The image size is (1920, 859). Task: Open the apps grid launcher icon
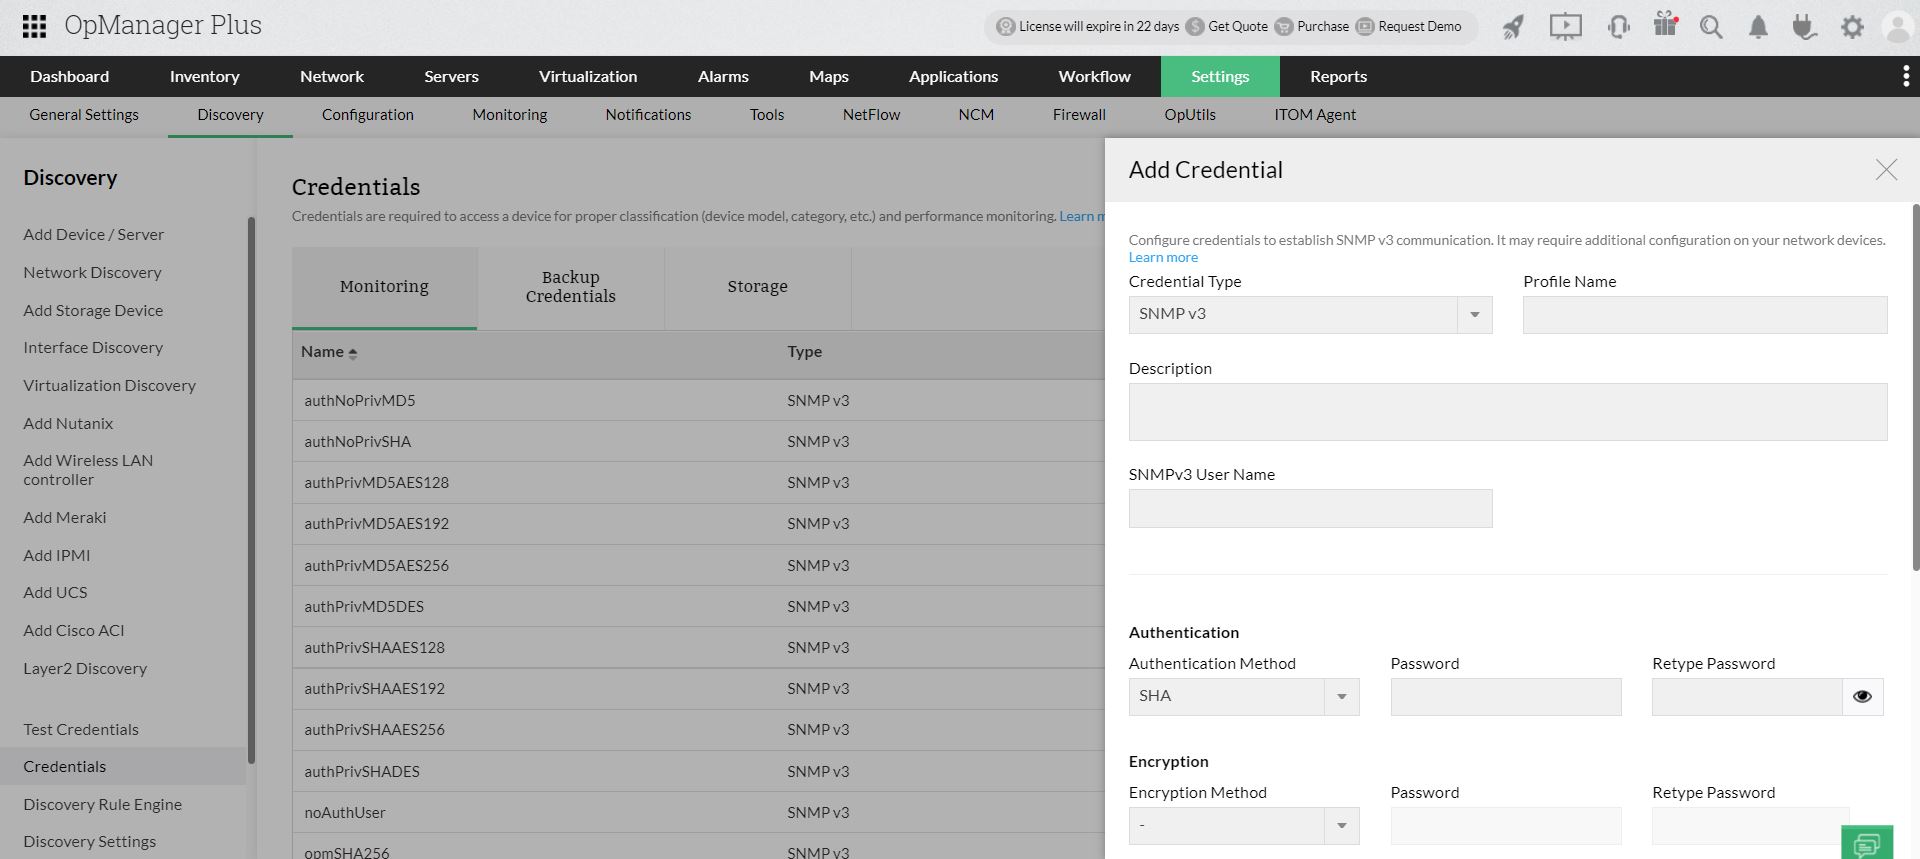click(34, 26)
